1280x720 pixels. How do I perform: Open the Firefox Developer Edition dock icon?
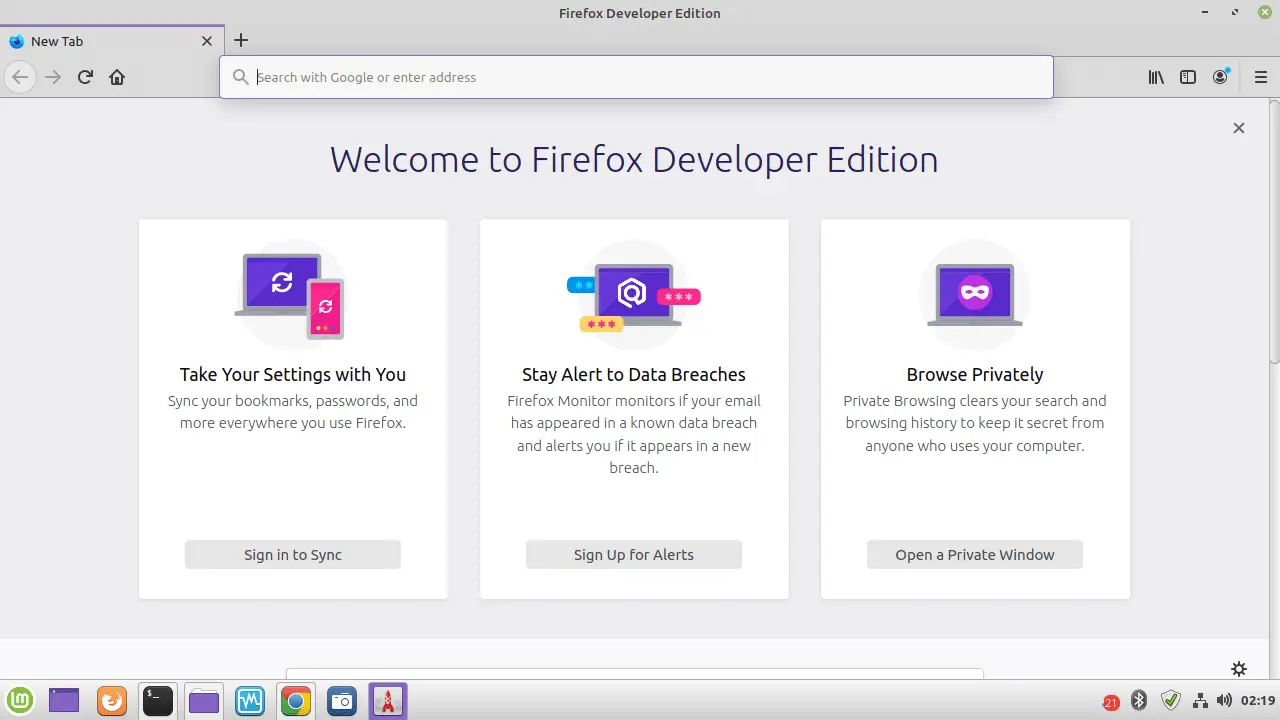tap(388, 700)
